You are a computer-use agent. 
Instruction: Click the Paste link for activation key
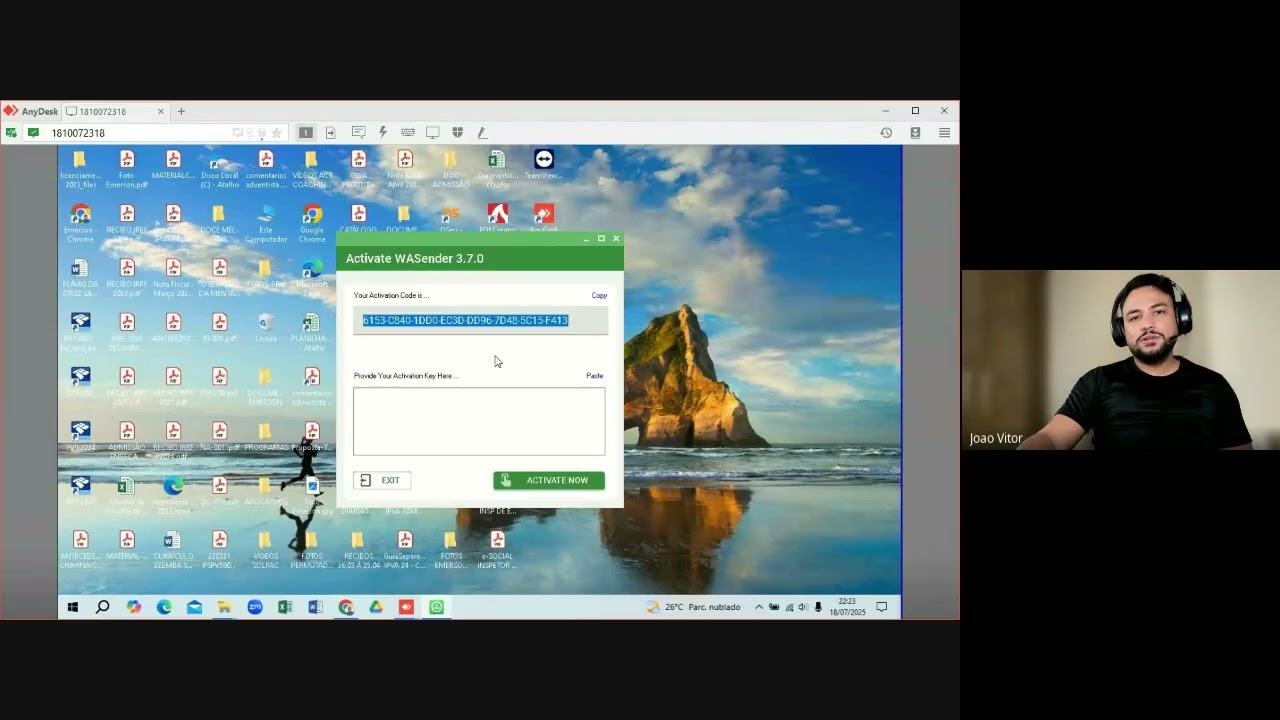(594, 376)
